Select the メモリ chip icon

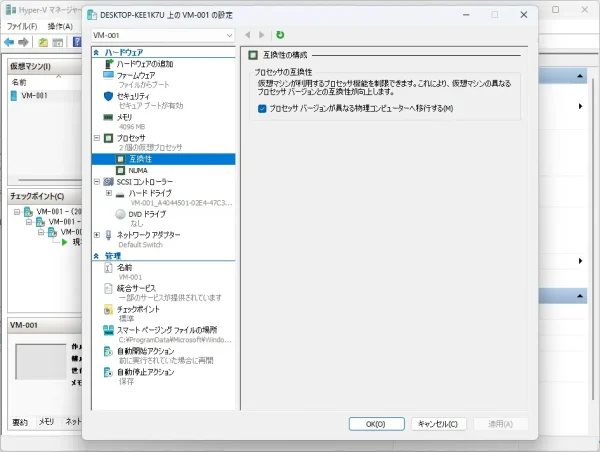(108, 117)
